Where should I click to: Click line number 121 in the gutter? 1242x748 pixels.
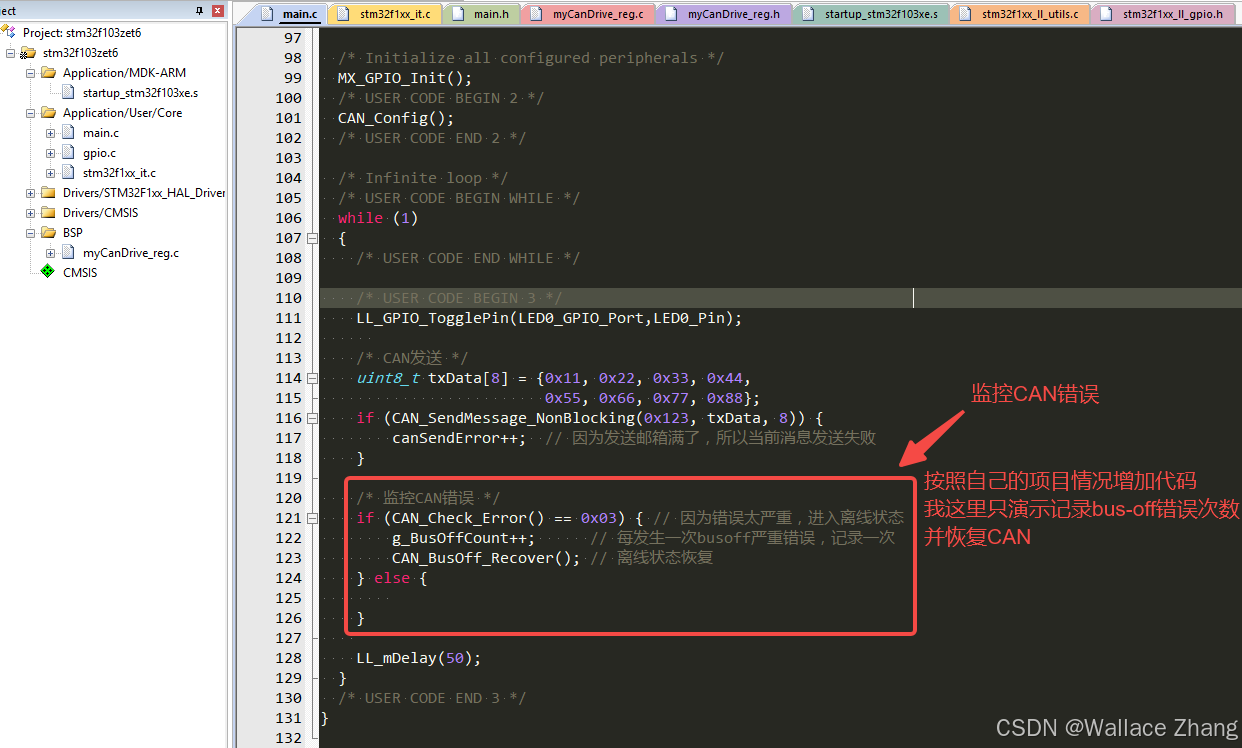(x=288, y=518)
